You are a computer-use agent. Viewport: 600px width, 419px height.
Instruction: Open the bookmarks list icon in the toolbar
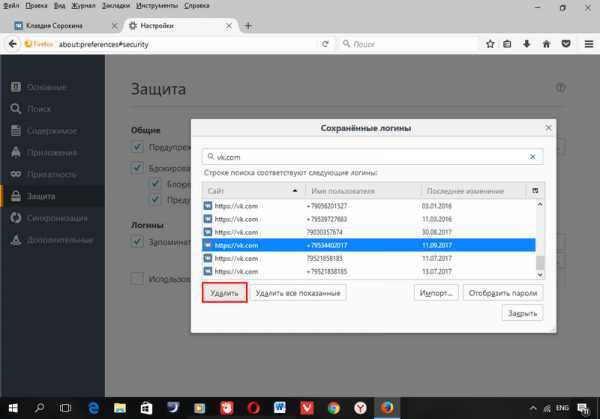click(x=507, y=44)
